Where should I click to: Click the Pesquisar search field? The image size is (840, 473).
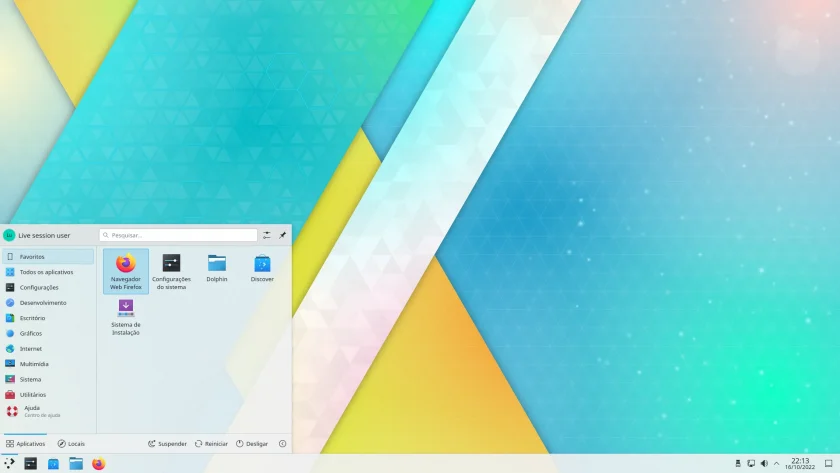click(x=178, y=235)
